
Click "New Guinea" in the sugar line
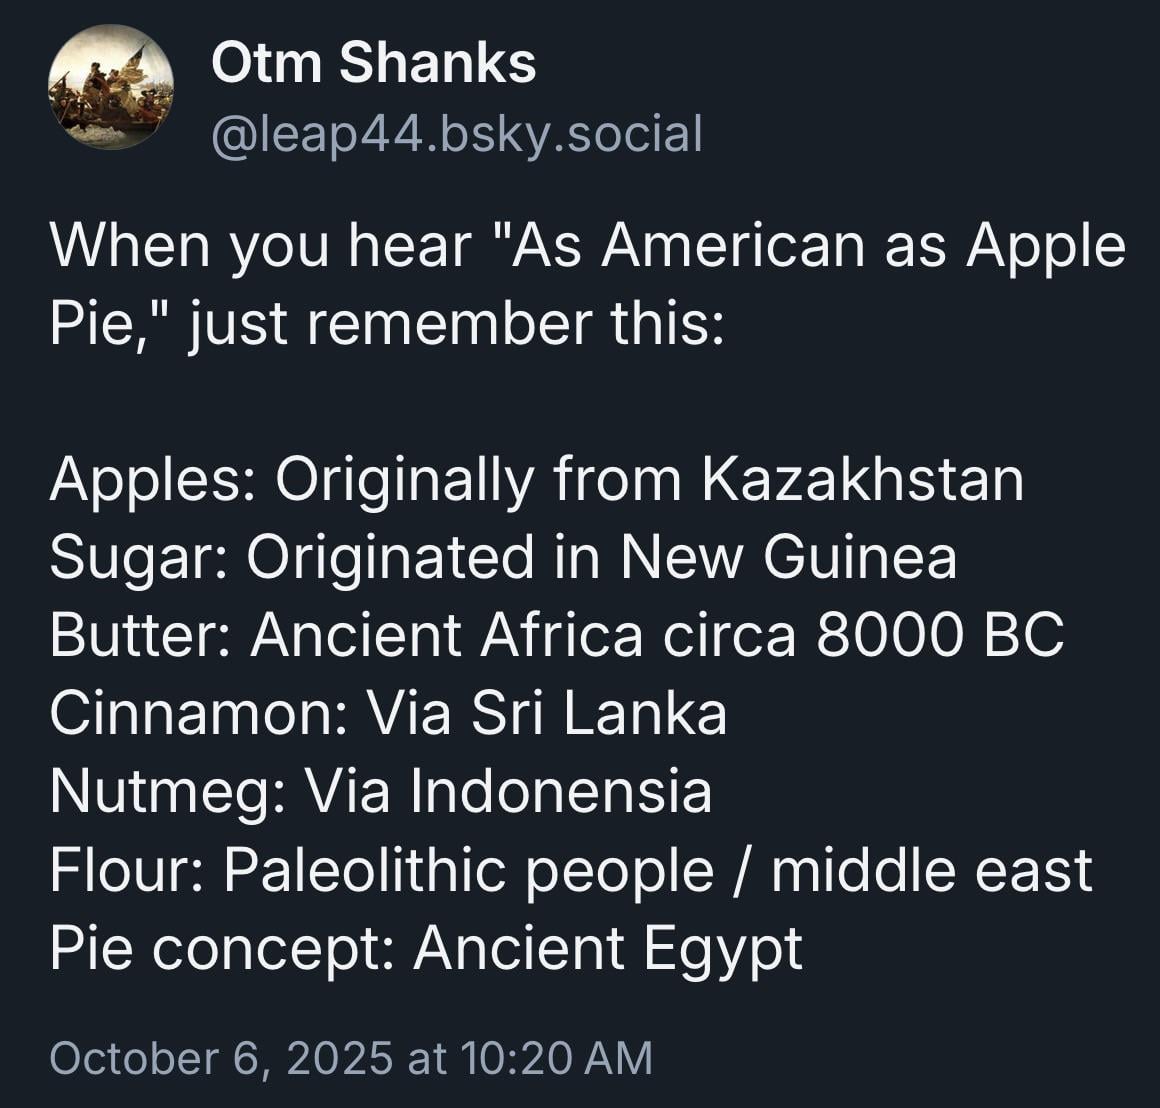click(x=787, y=557)
